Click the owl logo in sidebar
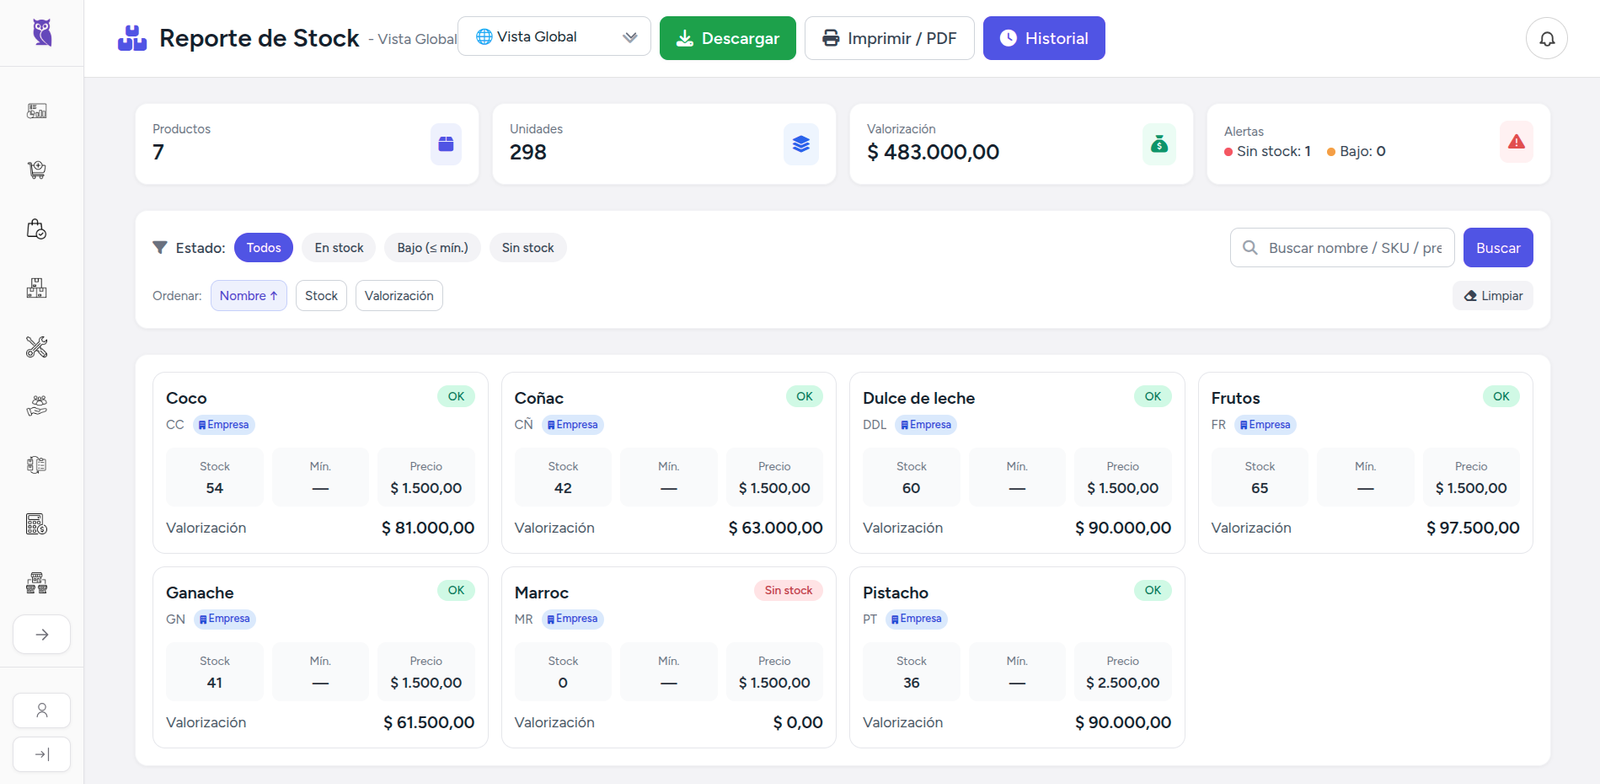1600x784 pixels. [42, 33]
